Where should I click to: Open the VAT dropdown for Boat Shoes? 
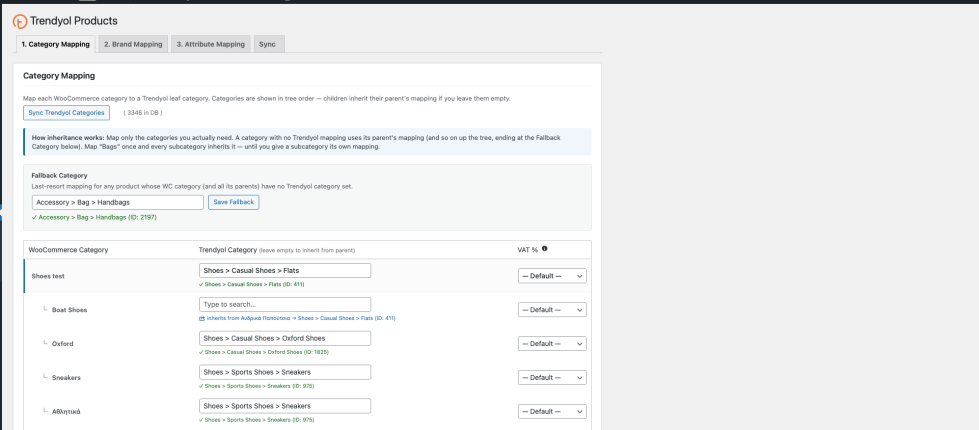click(x=552, y=310)
